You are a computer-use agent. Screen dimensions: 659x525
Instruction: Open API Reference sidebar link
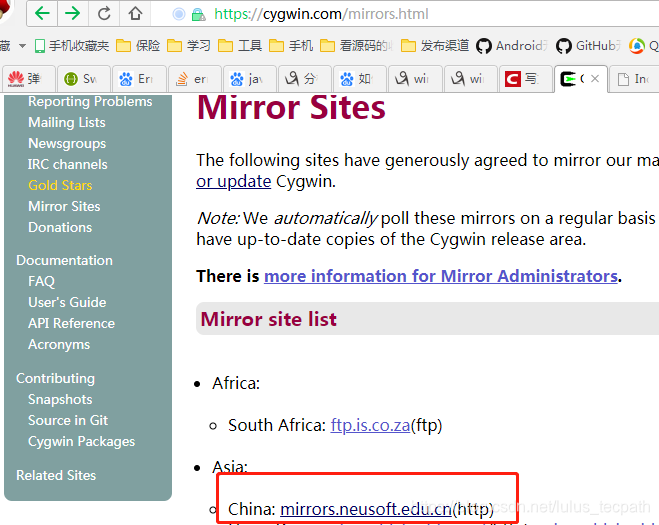tap(71, 323)
